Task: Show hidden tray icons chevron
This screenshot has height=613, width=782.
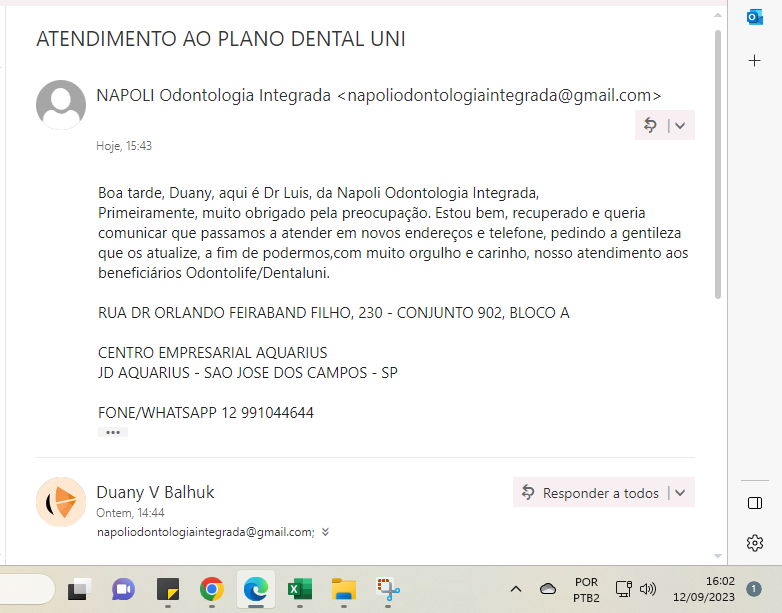Action: 516,590
